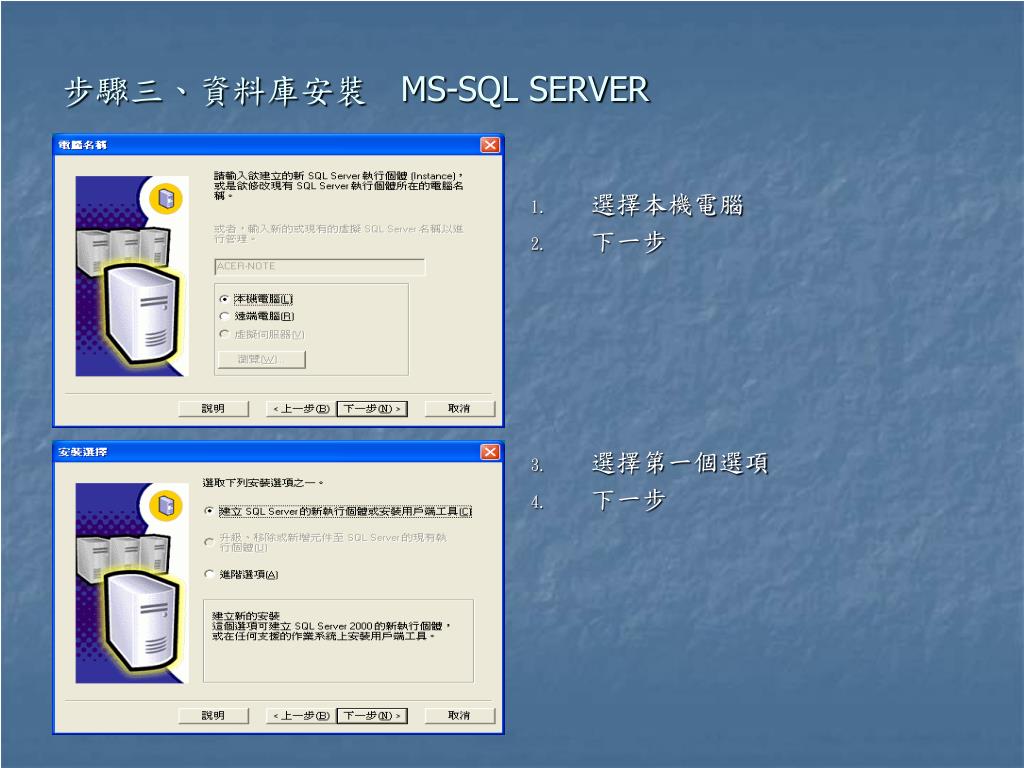Click the yellow computer icon in 安裝選擇 dialog
Viewport: 1024px width, 768px height.
coord(166,505)
